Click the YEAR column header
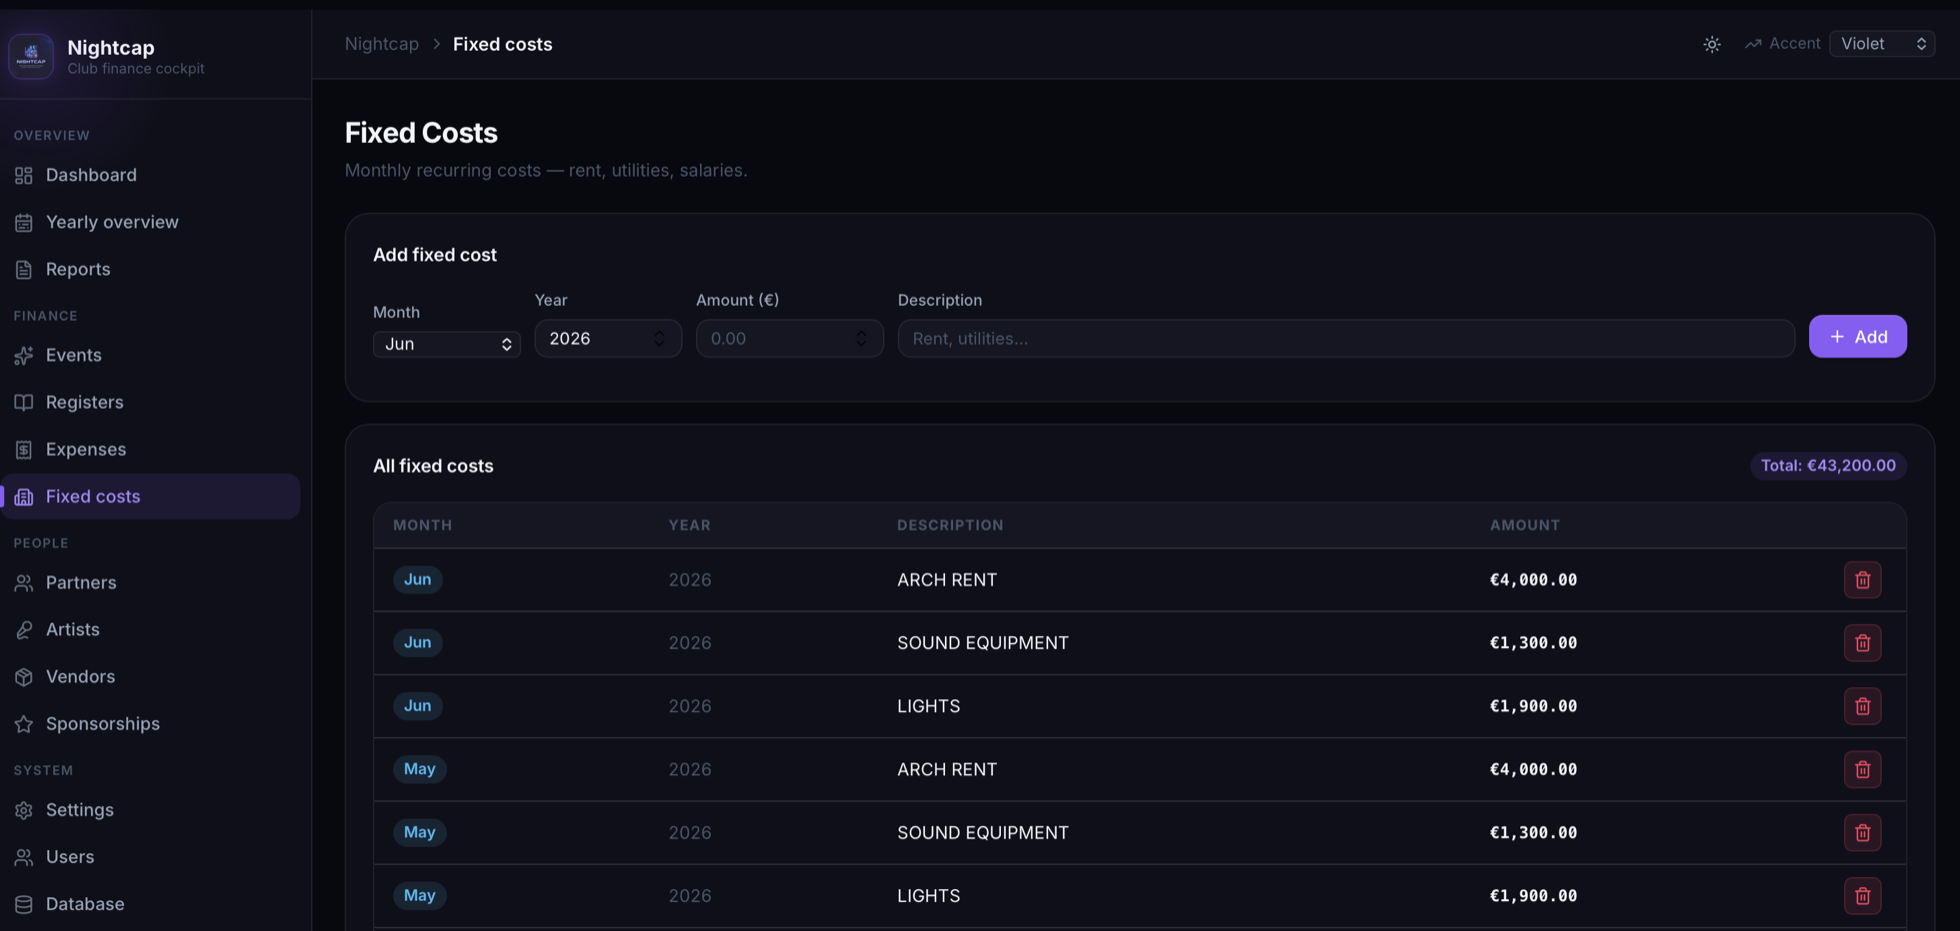Image resolution: width=1960 pixels, height=931 pixels. point(690,525)
